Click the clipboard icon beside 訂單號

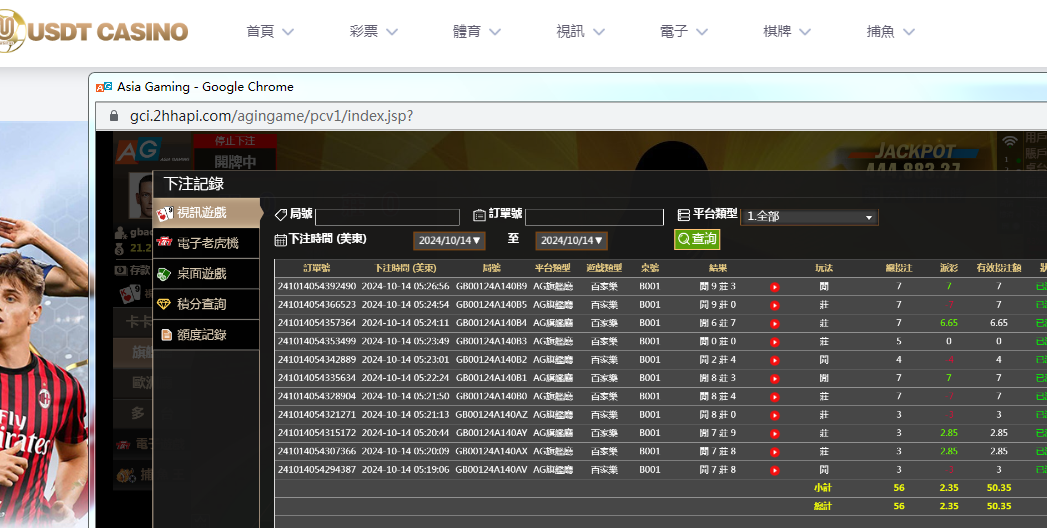point(480,215)
